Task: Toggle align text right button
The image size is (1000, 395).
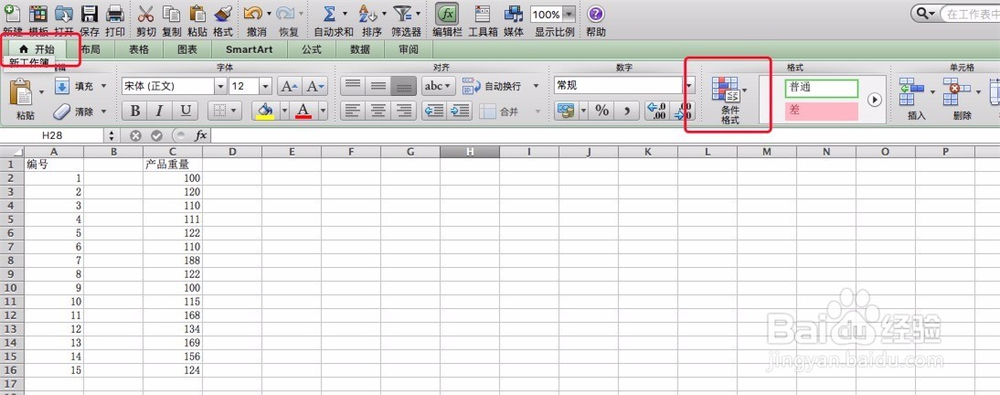Action: point(404,111)
